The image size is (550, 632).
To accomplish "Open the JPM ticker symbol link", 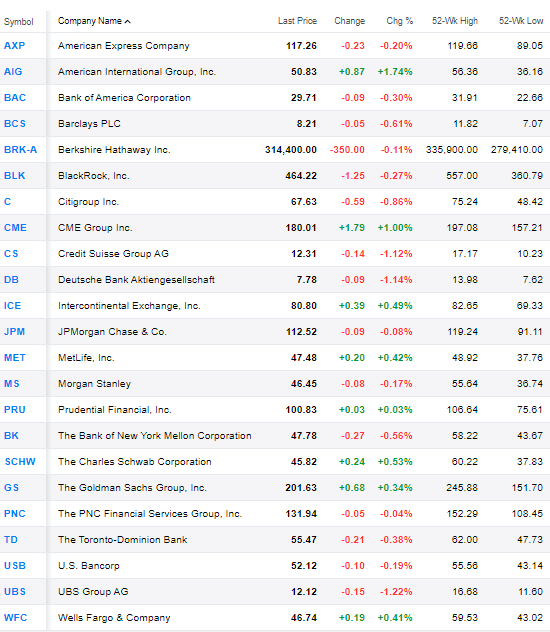I will click(15, 332).
